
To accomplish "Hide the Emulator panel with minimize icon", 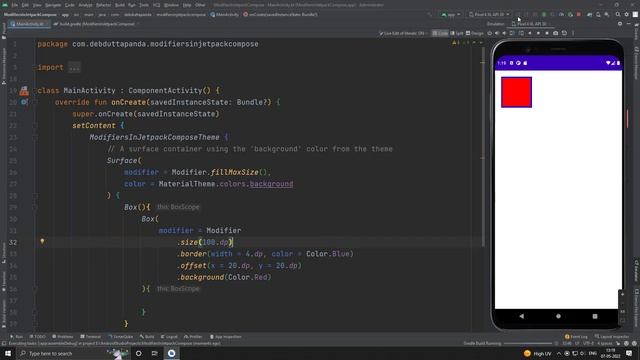I will [629, 24].
